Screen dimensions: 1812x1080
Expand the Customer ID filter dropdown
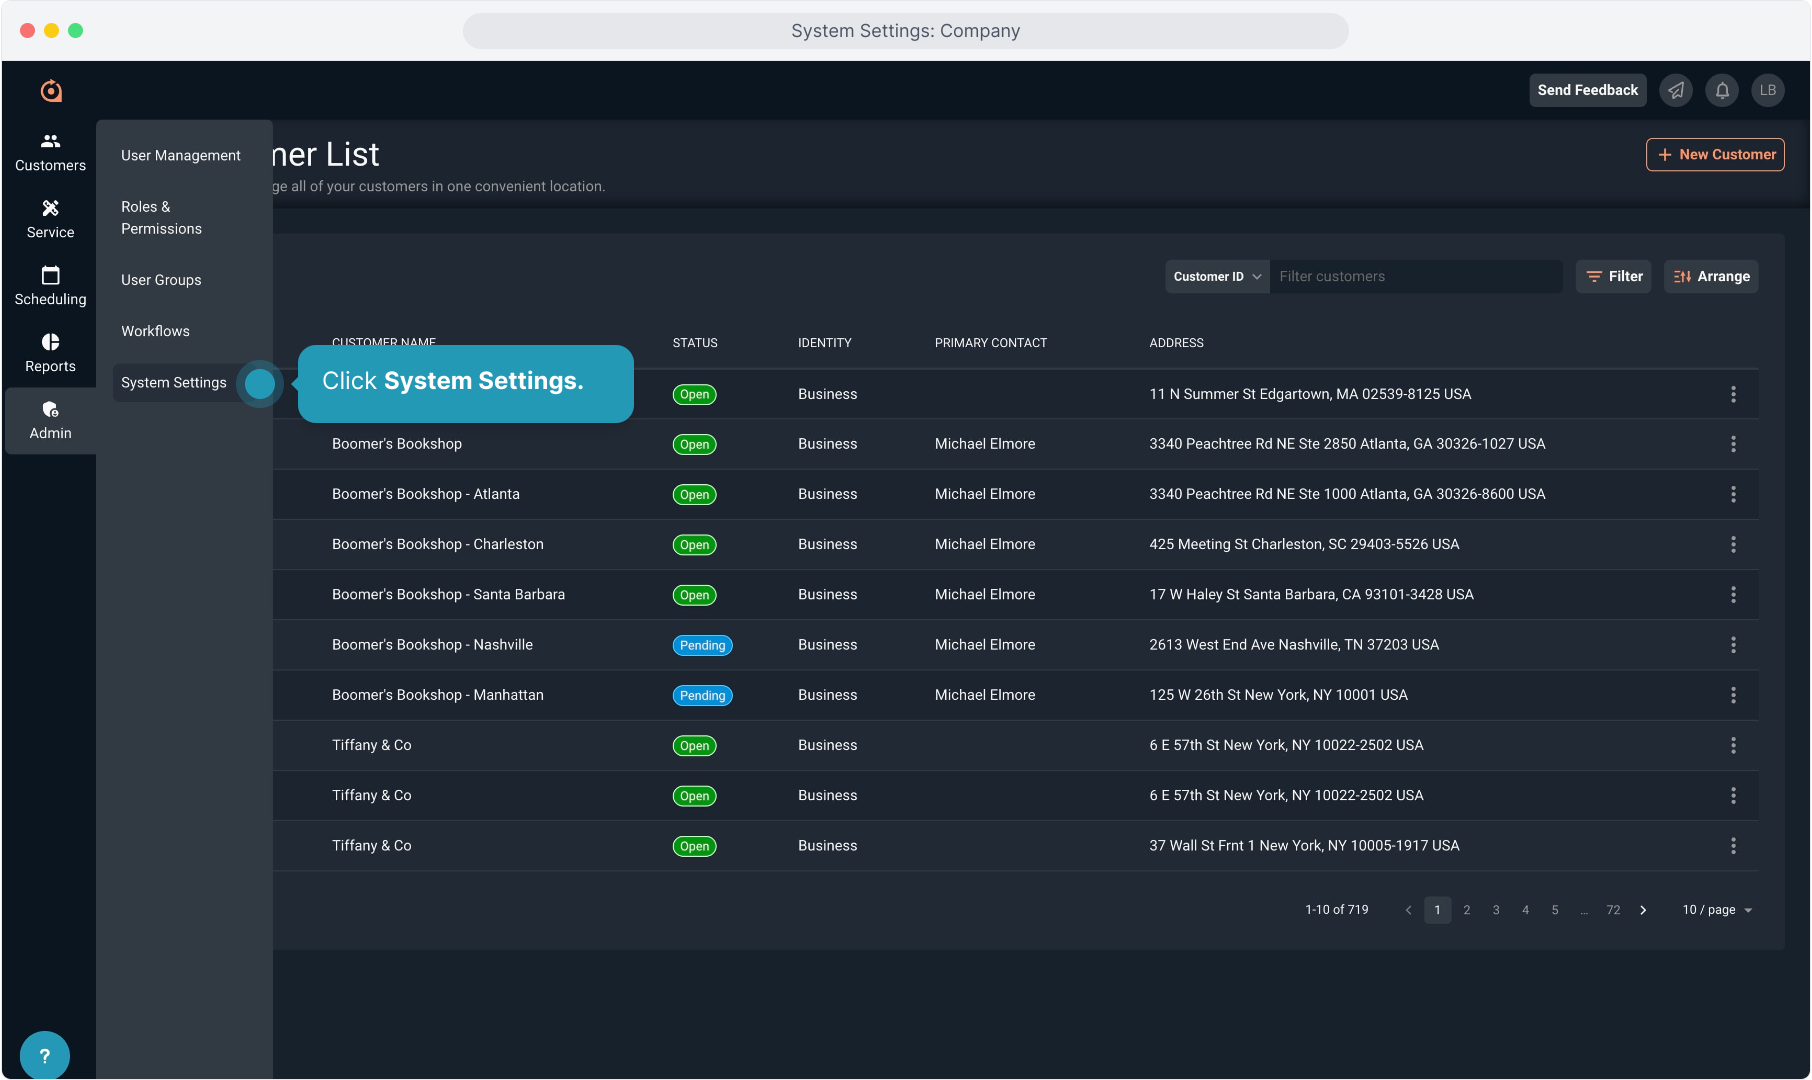point(1216,277)
